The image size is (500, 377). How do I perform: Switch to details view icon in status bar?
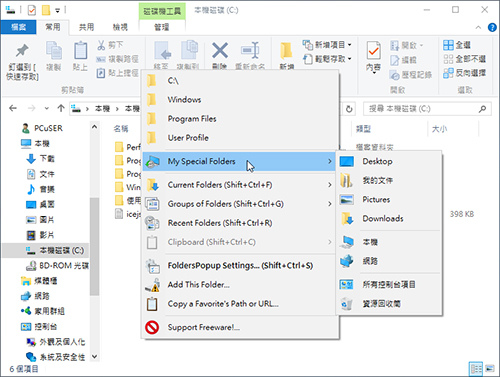coord(476,369)
